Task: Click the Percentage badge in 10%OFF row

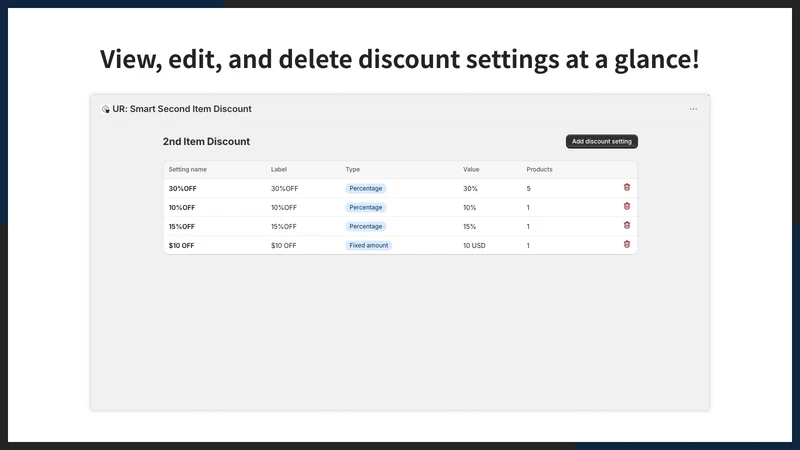Action: 365,208
